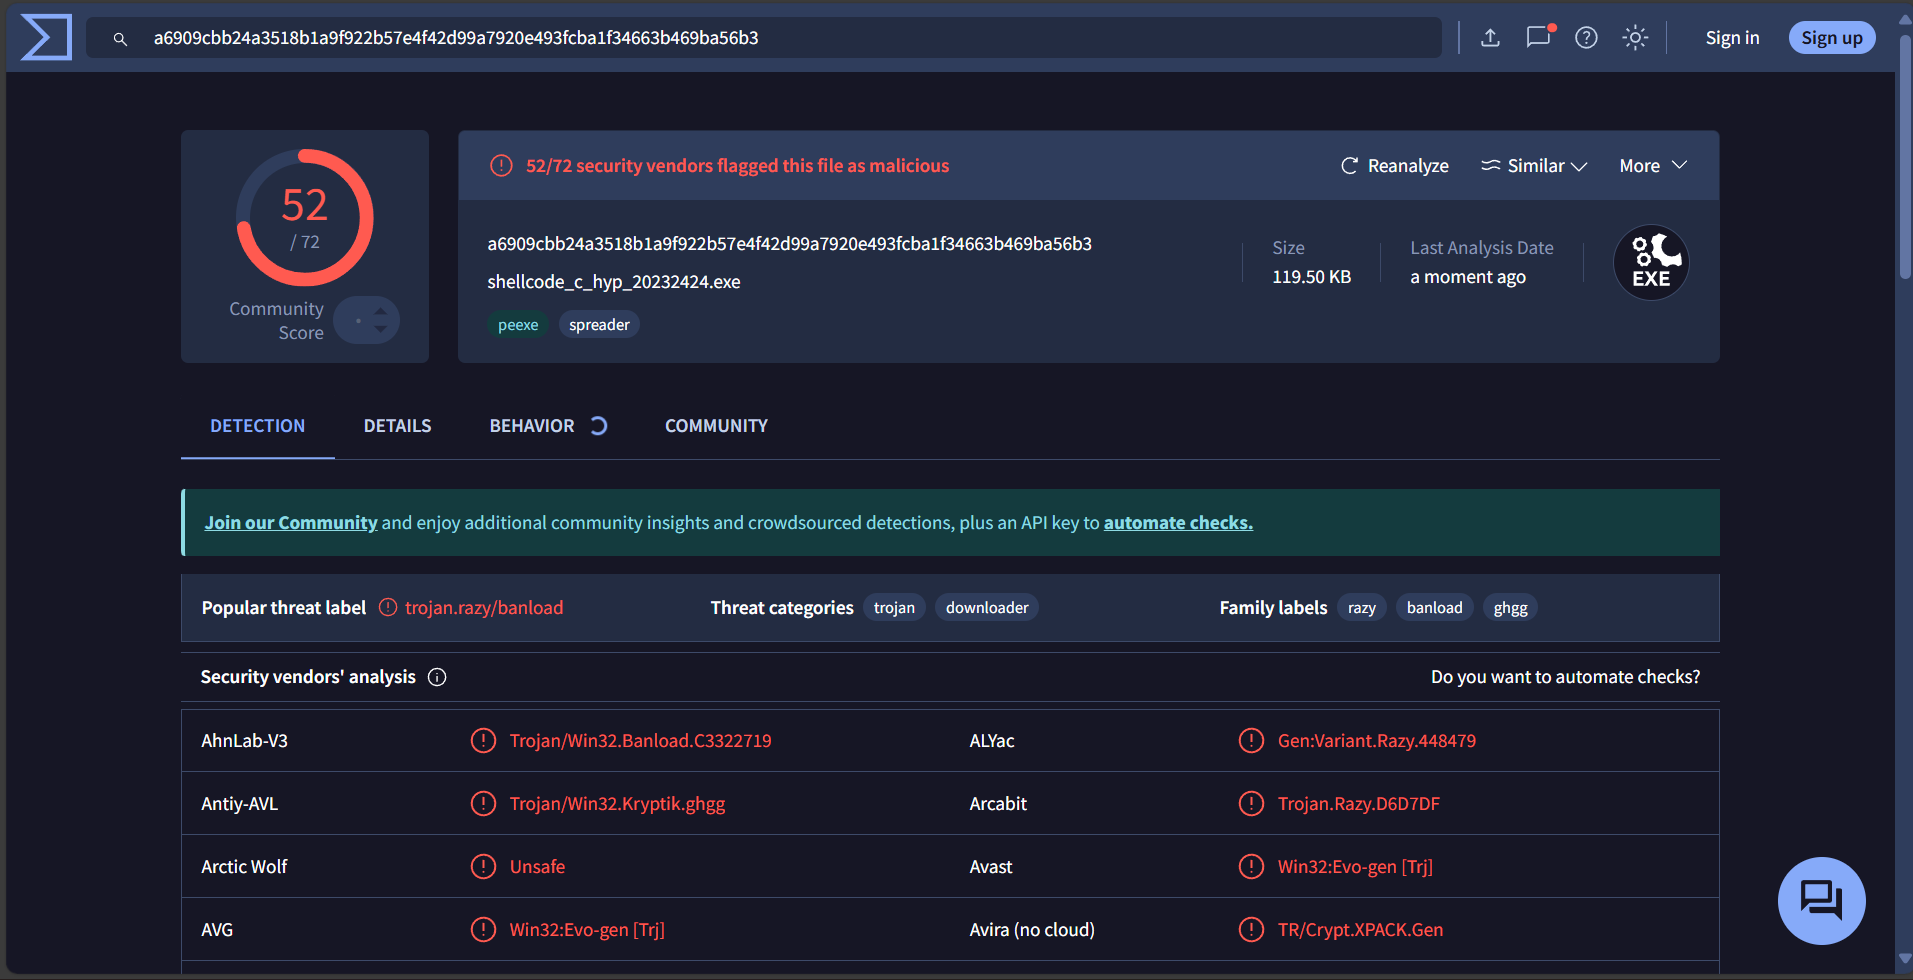Click the downloader threat category chip
1913x980 pixels.
click(987, 608)
